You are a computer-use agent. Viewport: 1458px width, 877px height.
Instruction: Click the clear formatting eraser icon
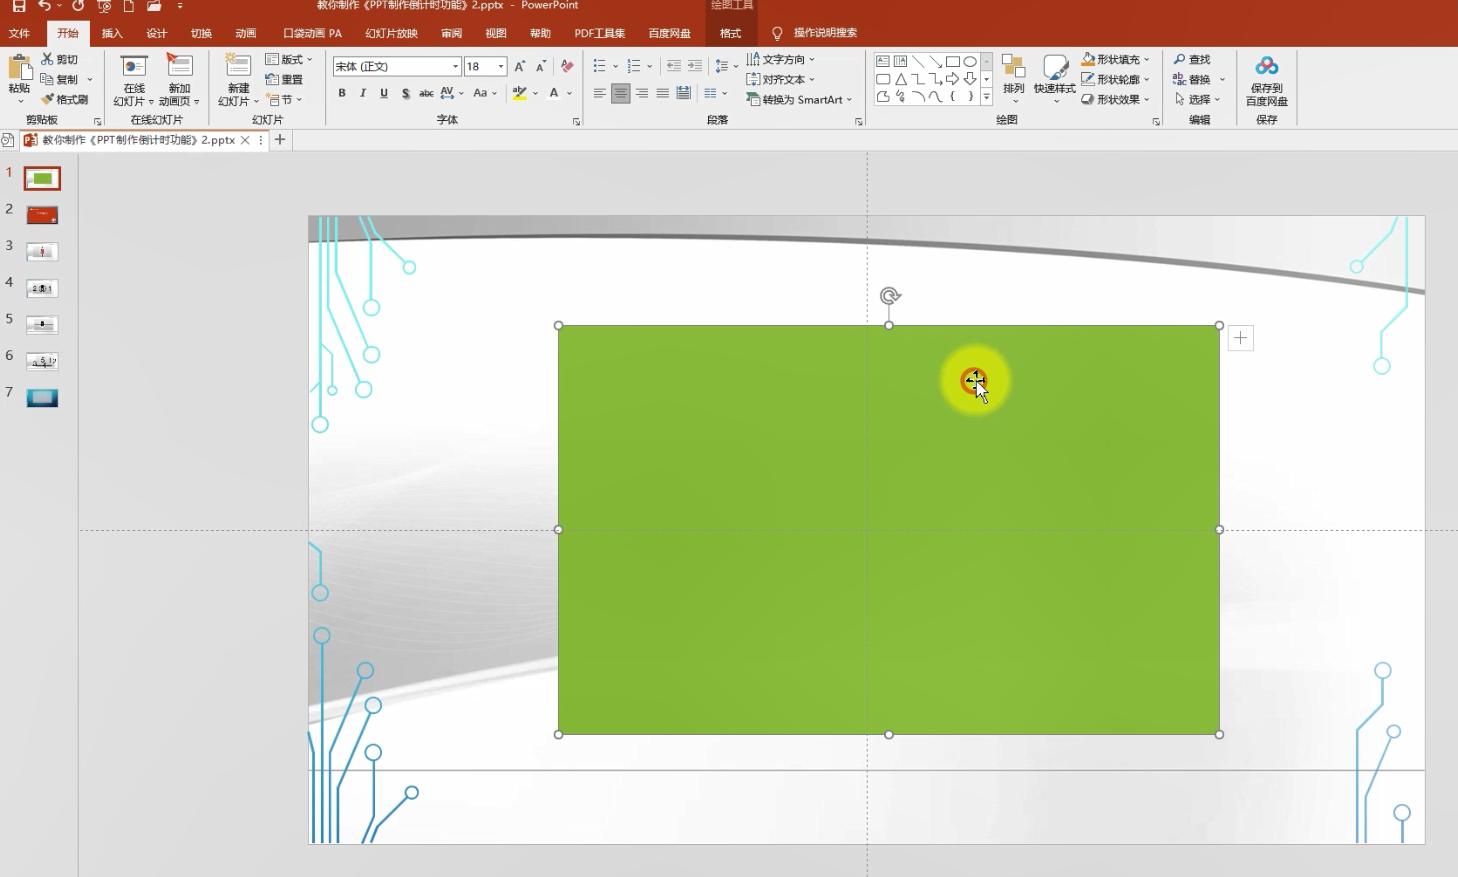click(x=567, y=66)
